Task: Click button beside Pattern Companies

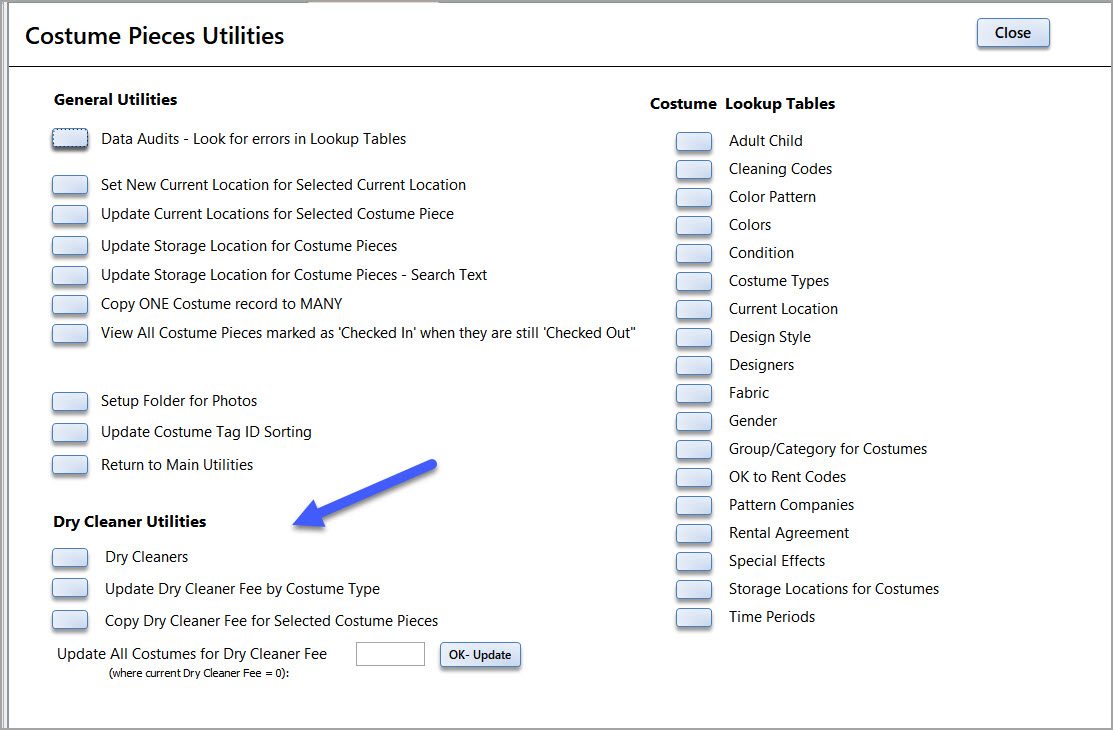Action: [x=693, y=506]
